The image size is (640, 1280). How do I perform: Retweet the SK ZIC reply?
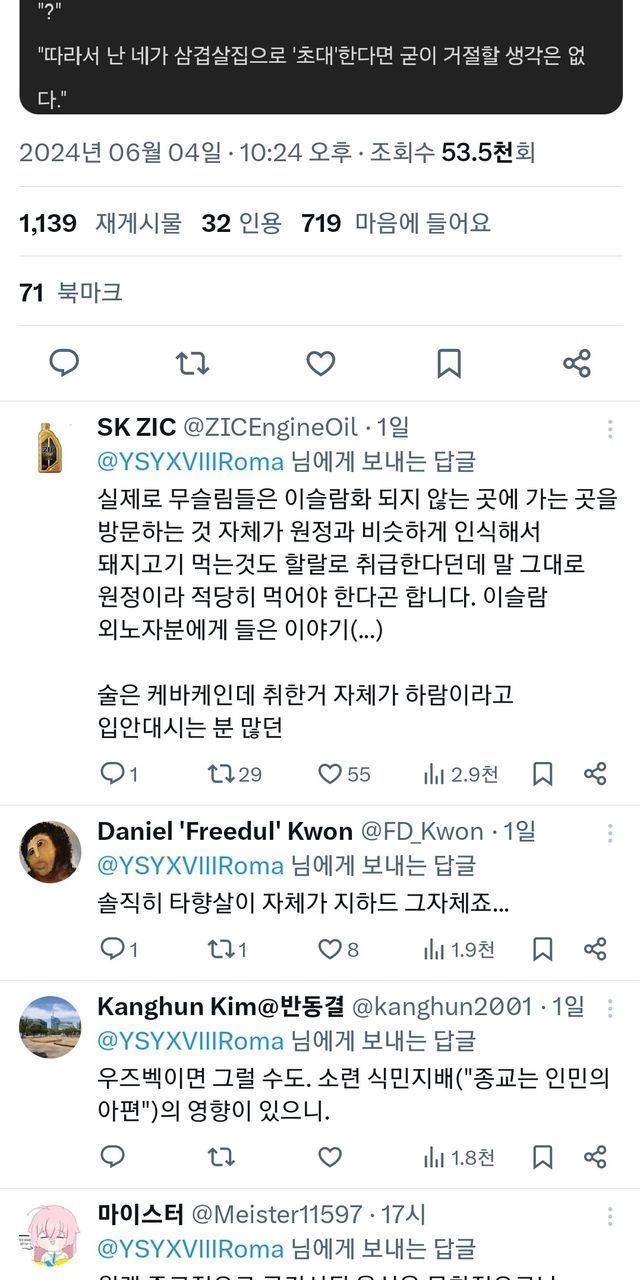[220, 773]
